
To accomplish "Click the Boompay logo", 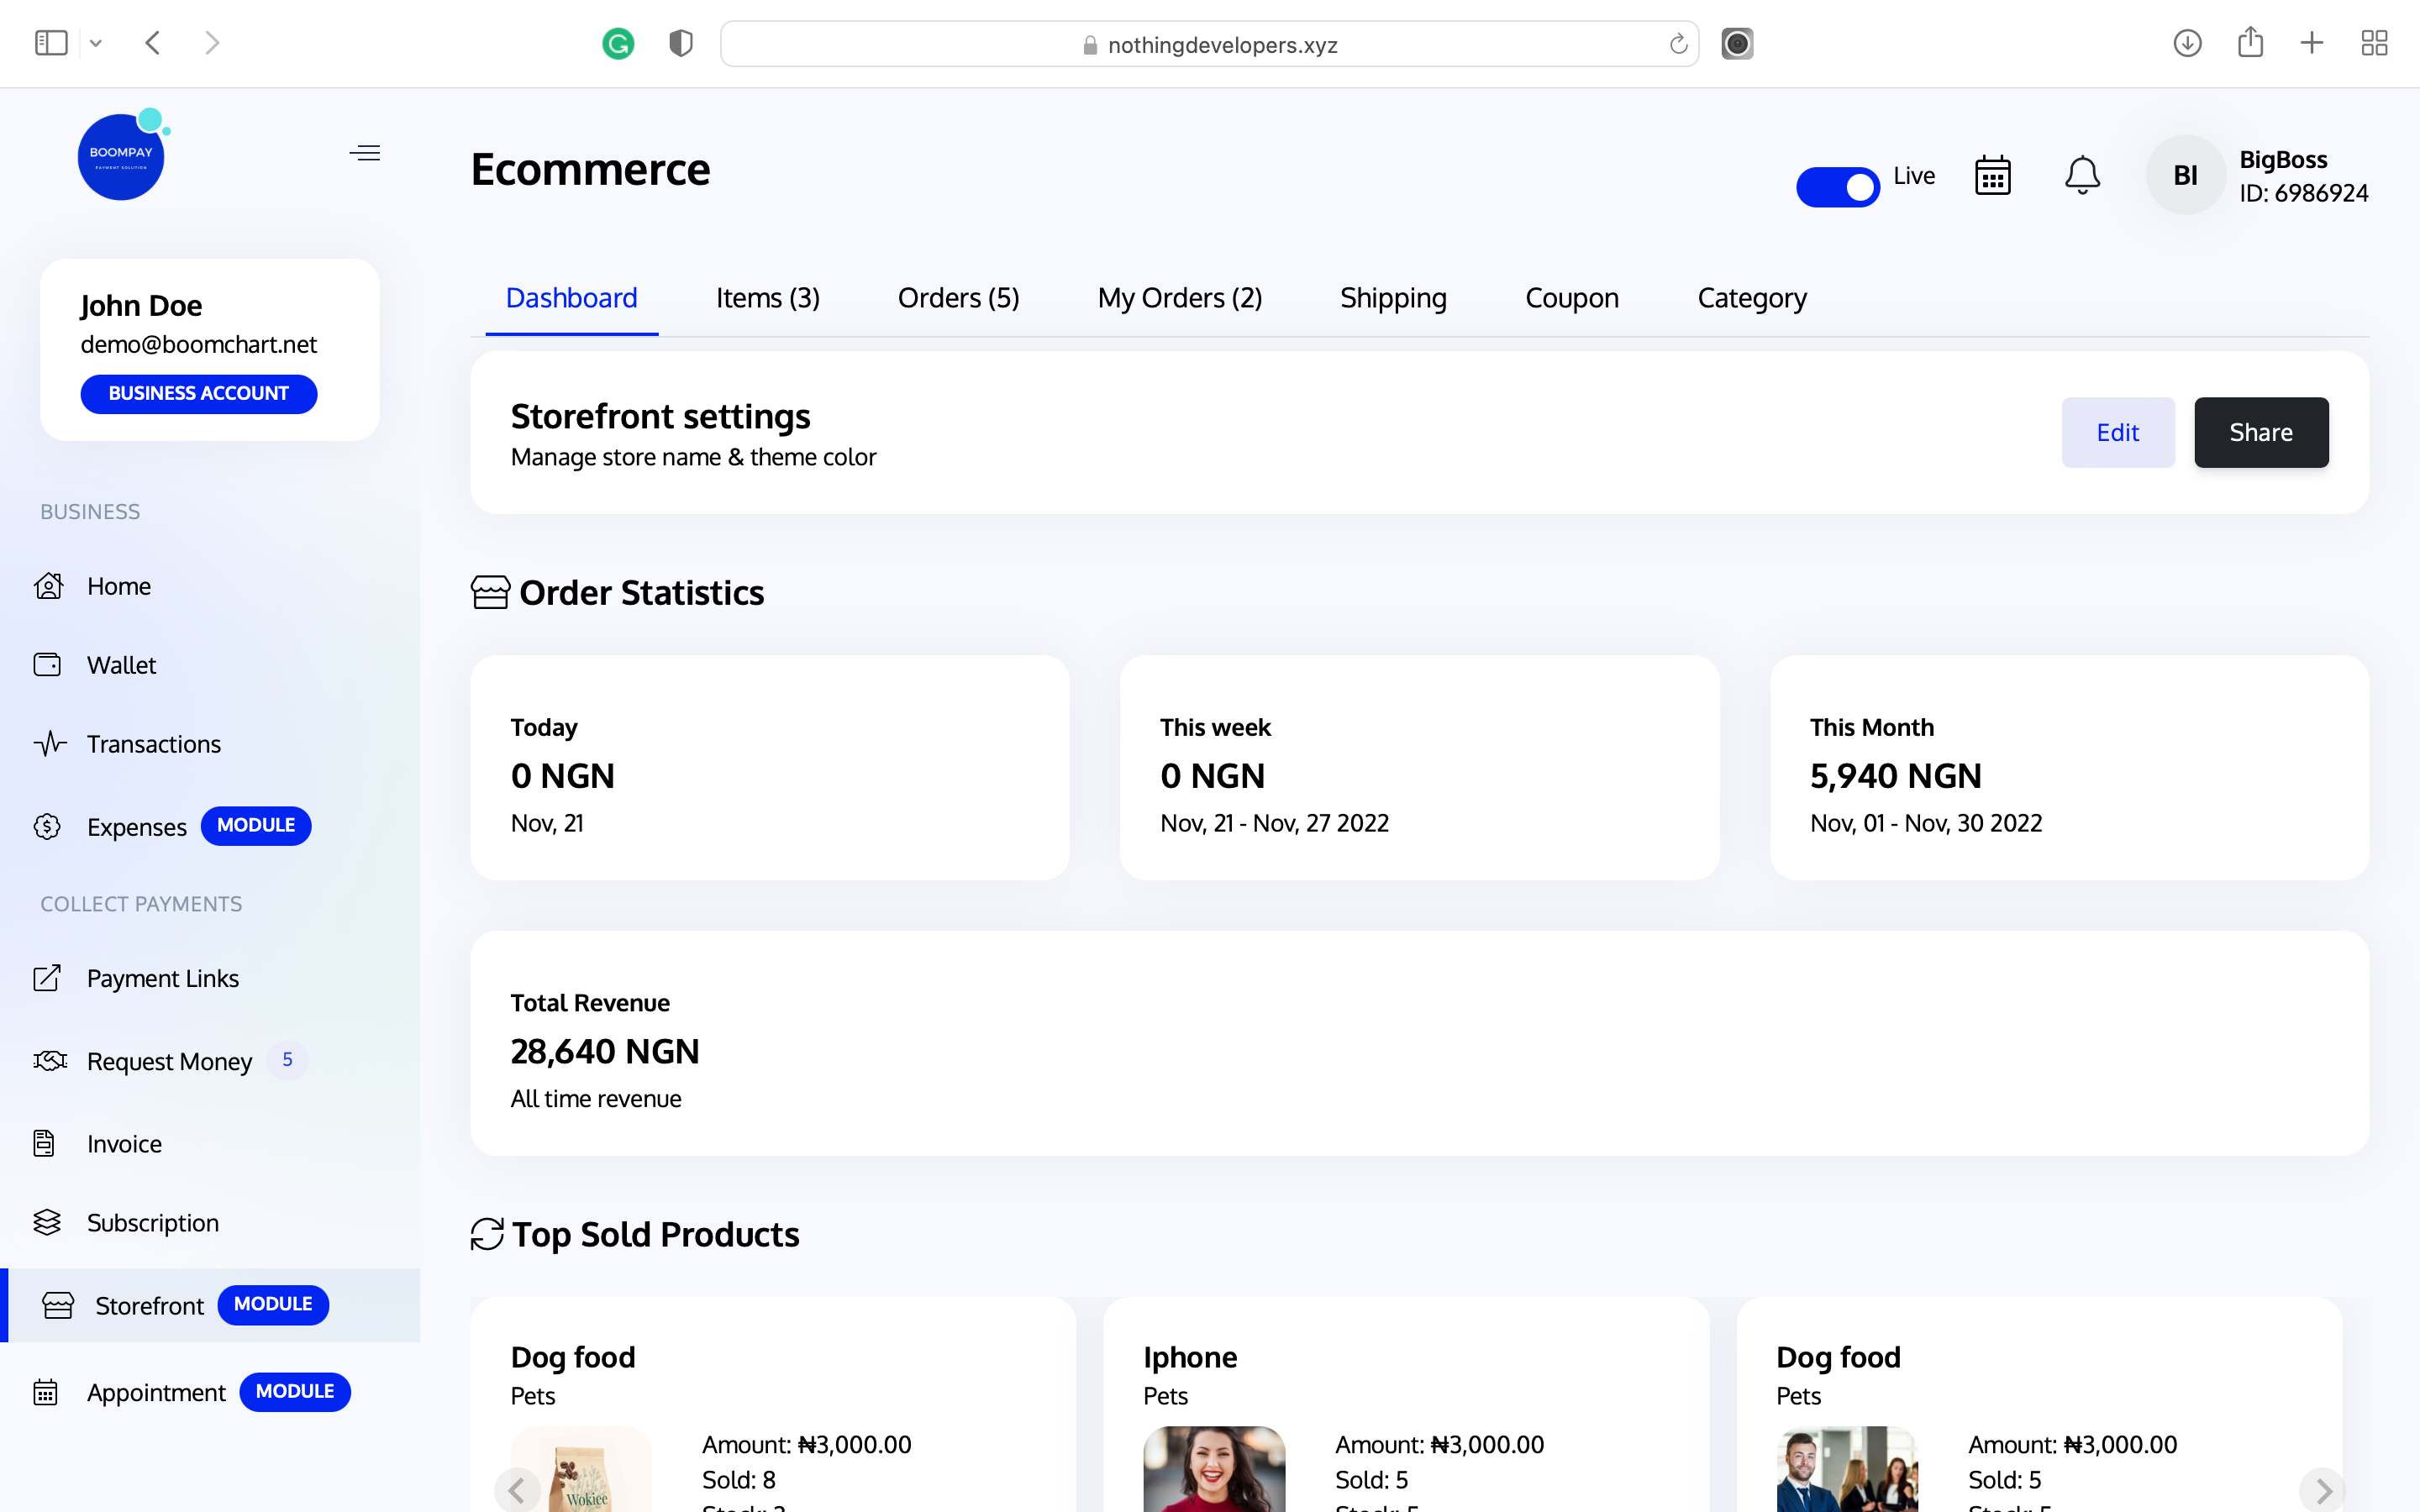I will (120, 155).
